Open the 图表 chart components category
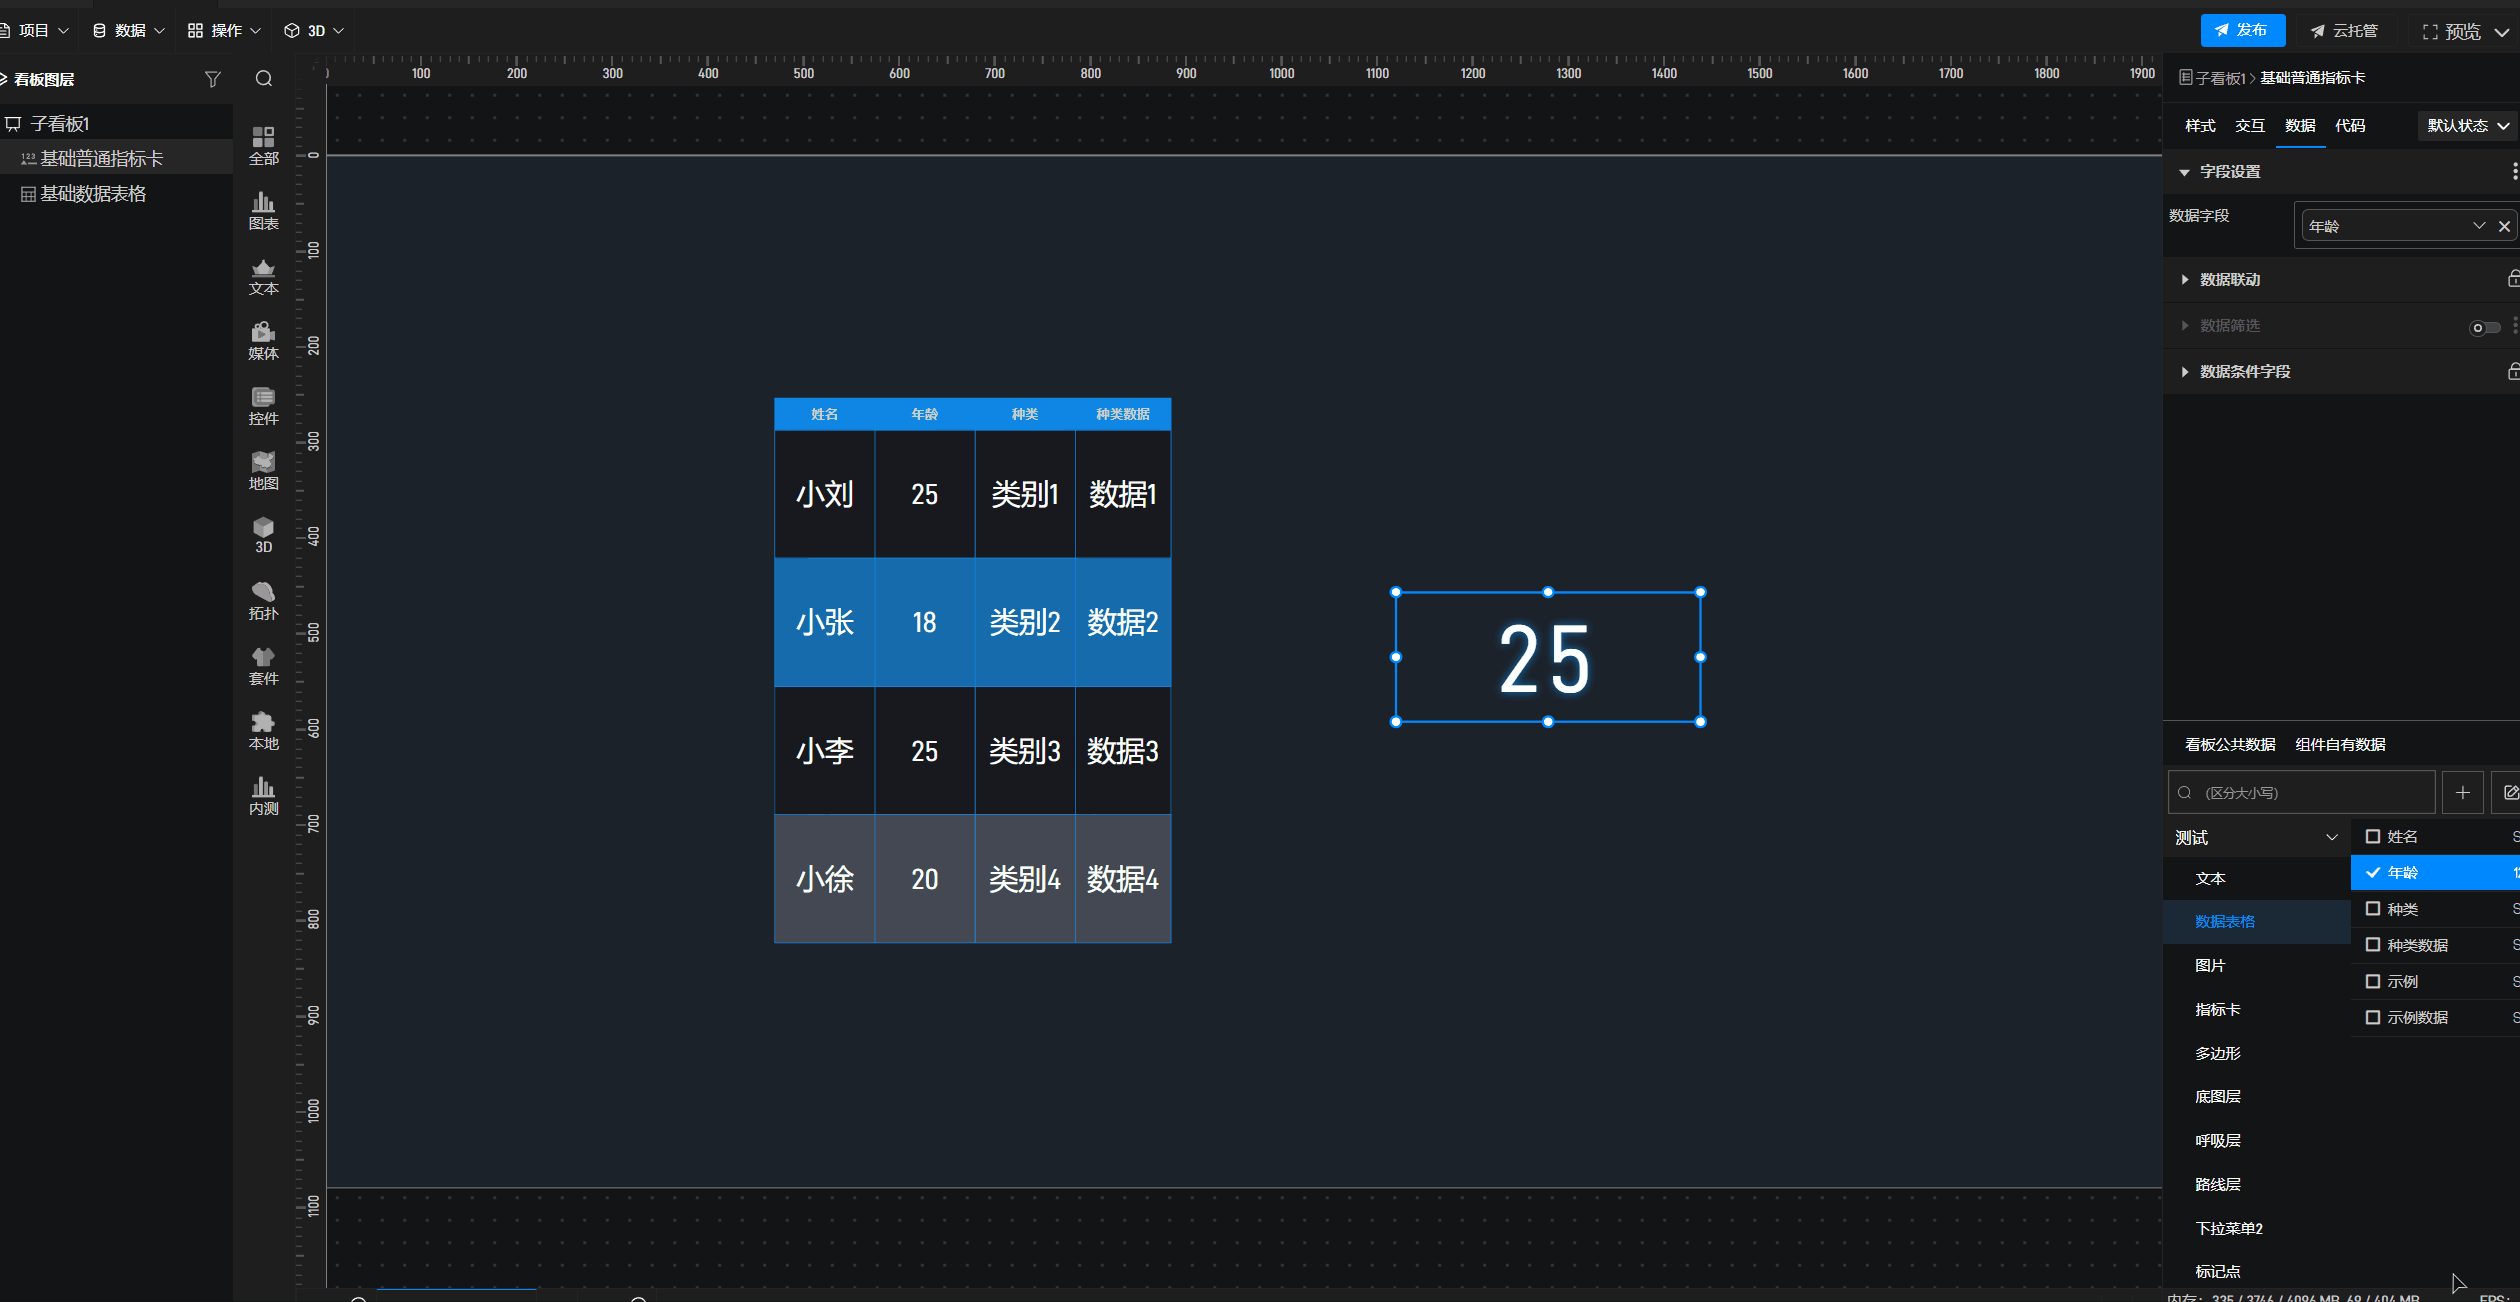2520x1302 pixels. pos(263,211)
